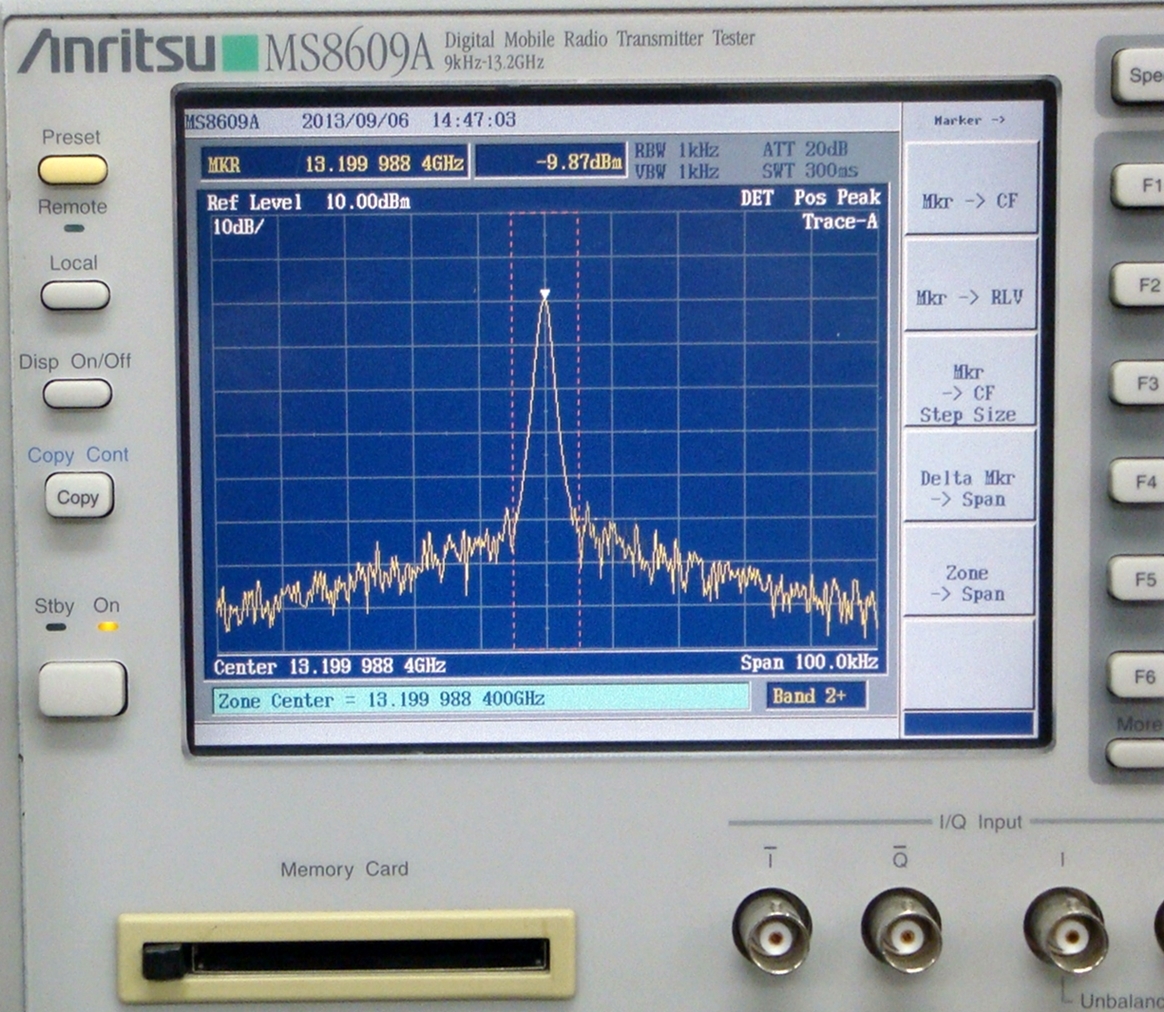Push the Copy button

pos(79,497)
